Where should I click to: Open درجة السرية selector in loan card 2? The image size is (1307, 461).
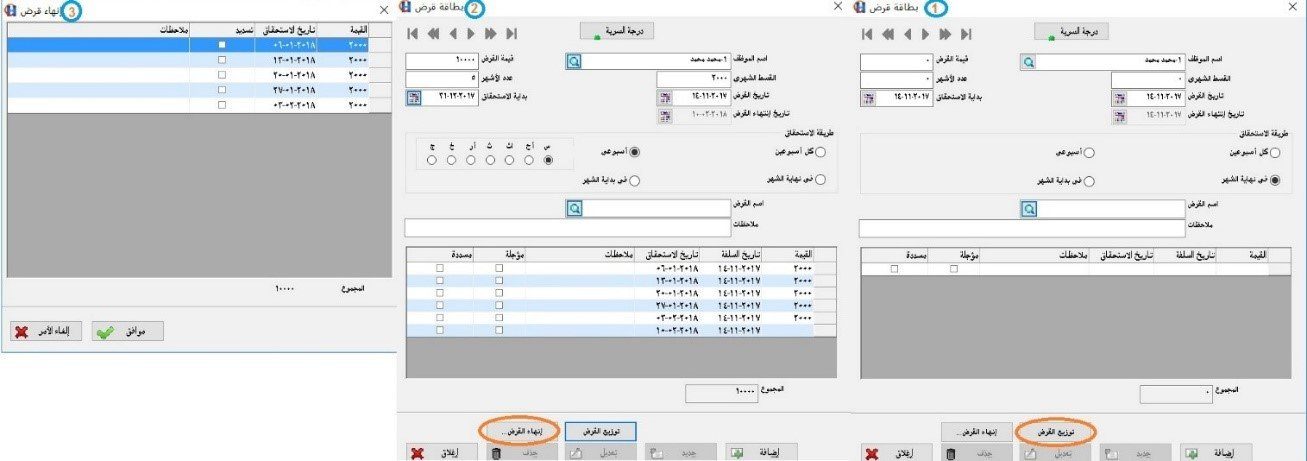pyautogui.click(x=617, y=32)
